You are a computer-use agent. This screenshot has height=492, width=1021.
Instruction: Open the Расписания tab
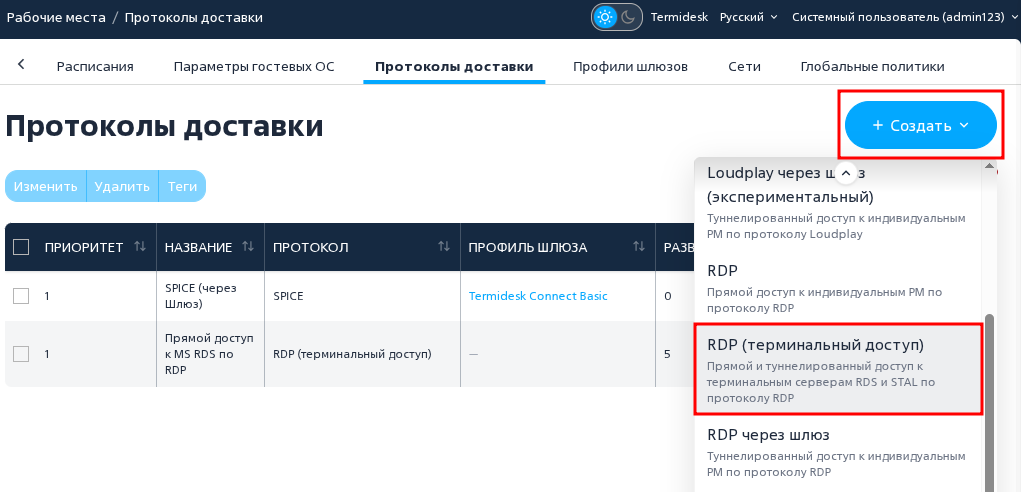95,66
